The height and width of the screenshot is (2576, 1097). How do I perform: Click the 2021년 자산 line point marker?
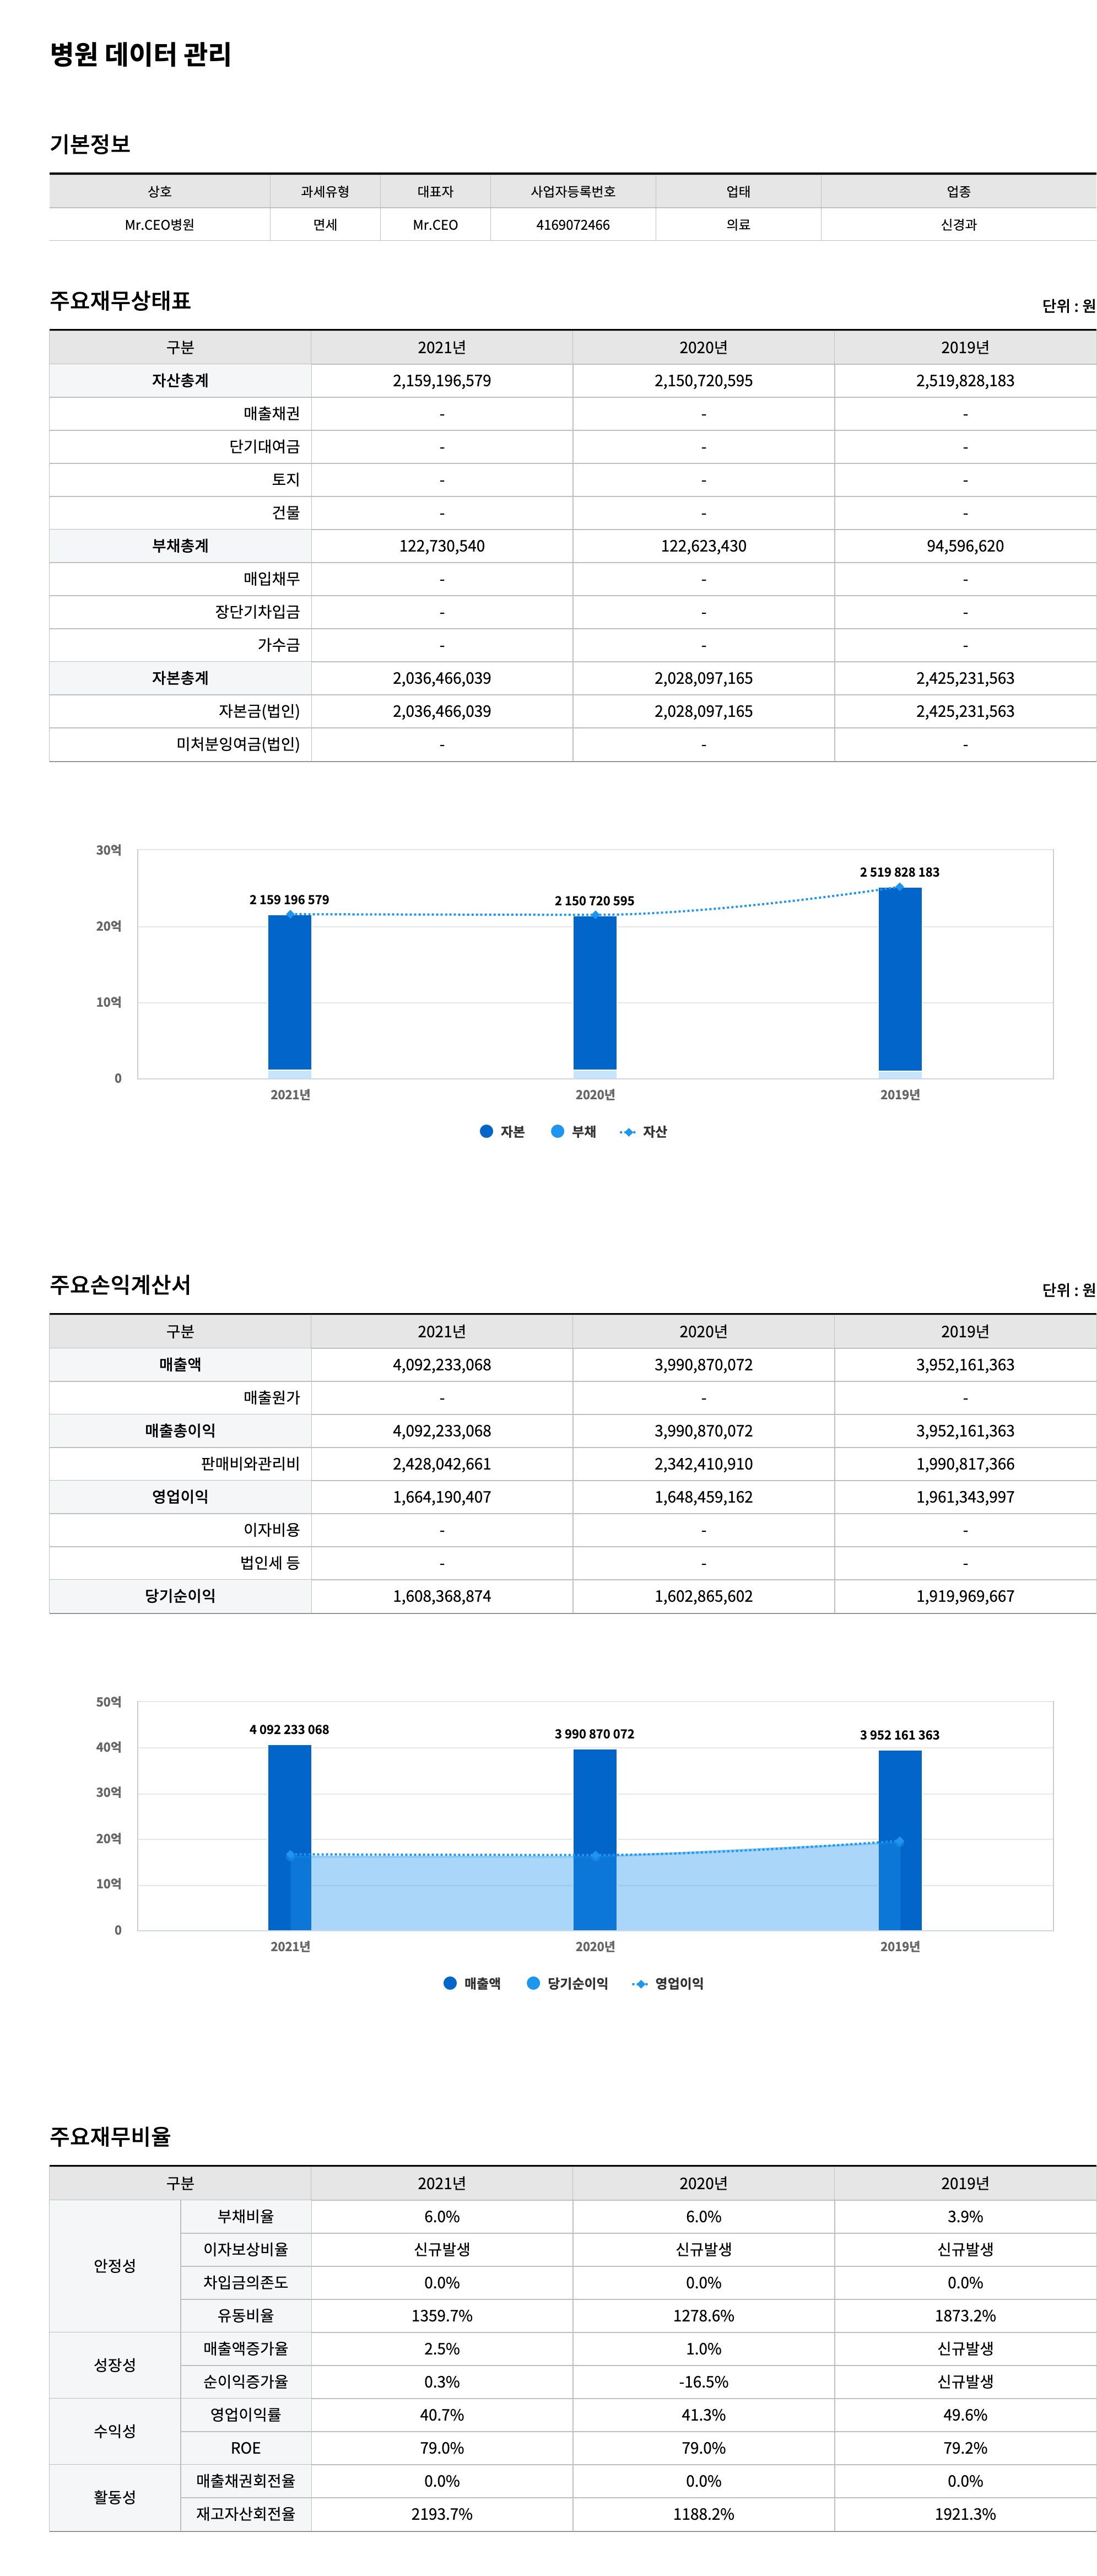pos(290,914)
